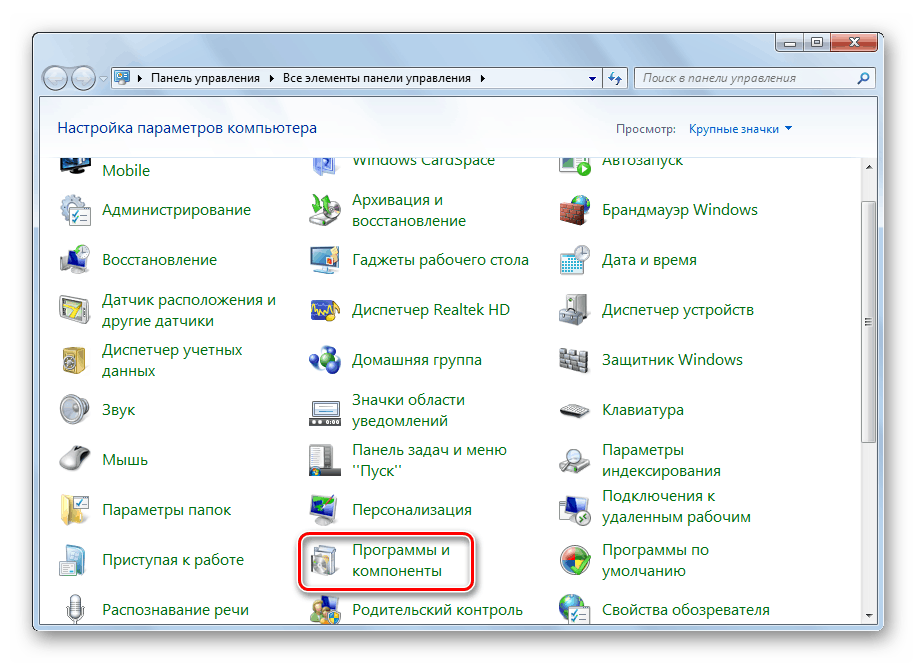917x664 pixels.
Task: Open the Администрирование link
Action: point(177,210)
